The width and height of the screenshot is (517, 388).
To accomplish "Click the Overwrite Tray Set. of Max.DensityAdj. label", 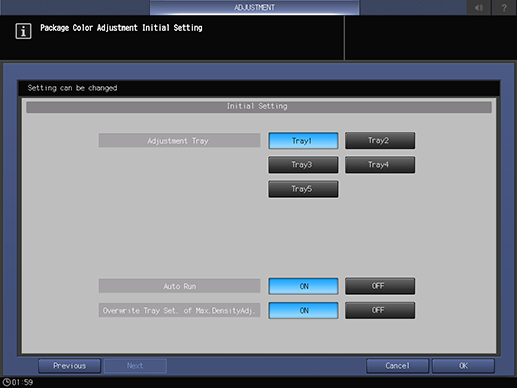I will point(179,311).
